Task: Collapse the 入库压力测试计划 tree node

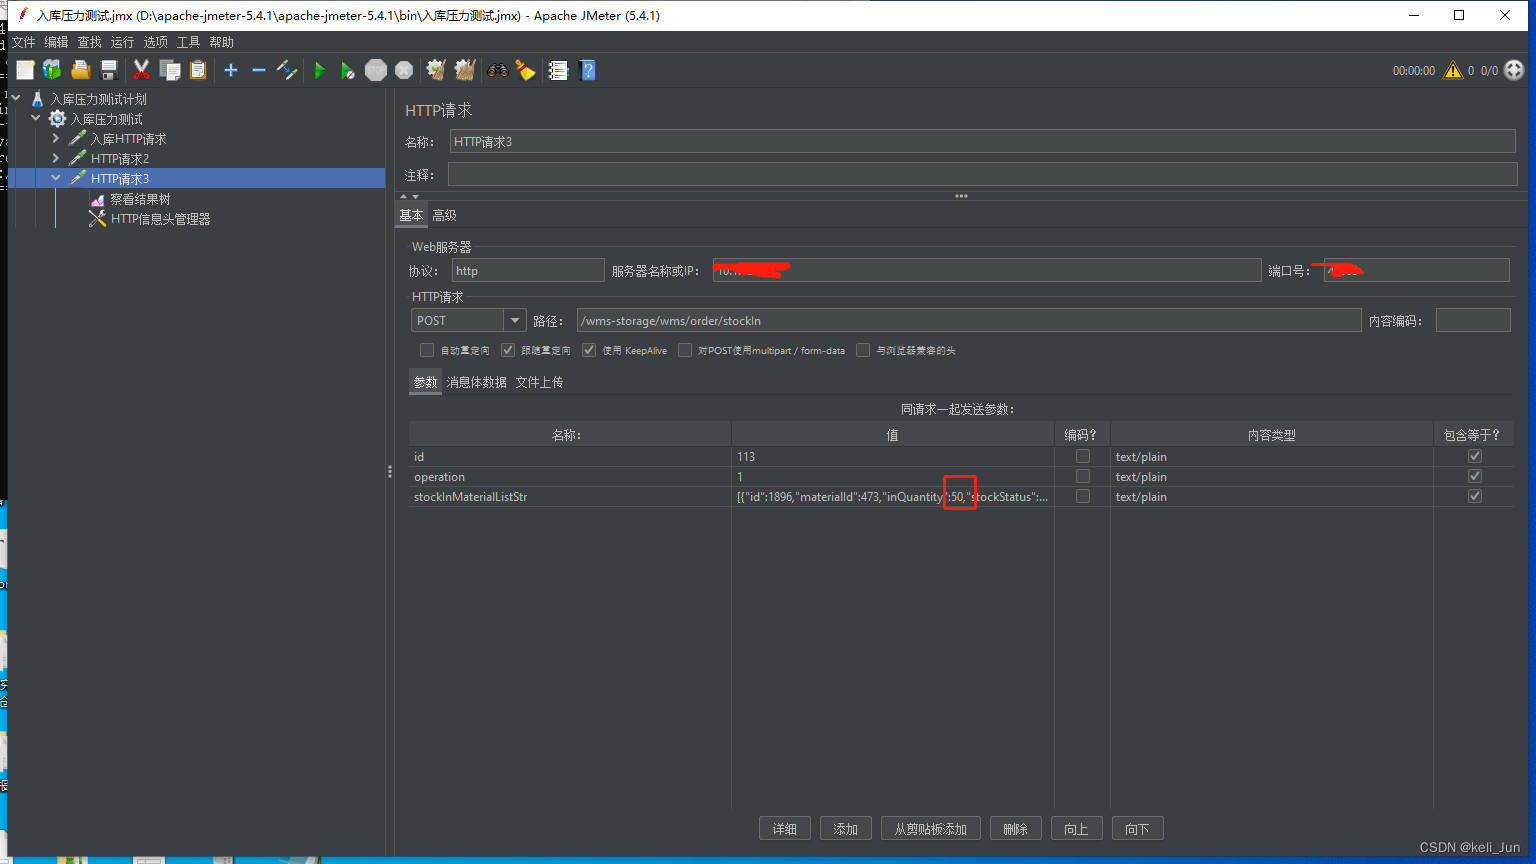Action: pyautogui.click(x=16, y=98)
